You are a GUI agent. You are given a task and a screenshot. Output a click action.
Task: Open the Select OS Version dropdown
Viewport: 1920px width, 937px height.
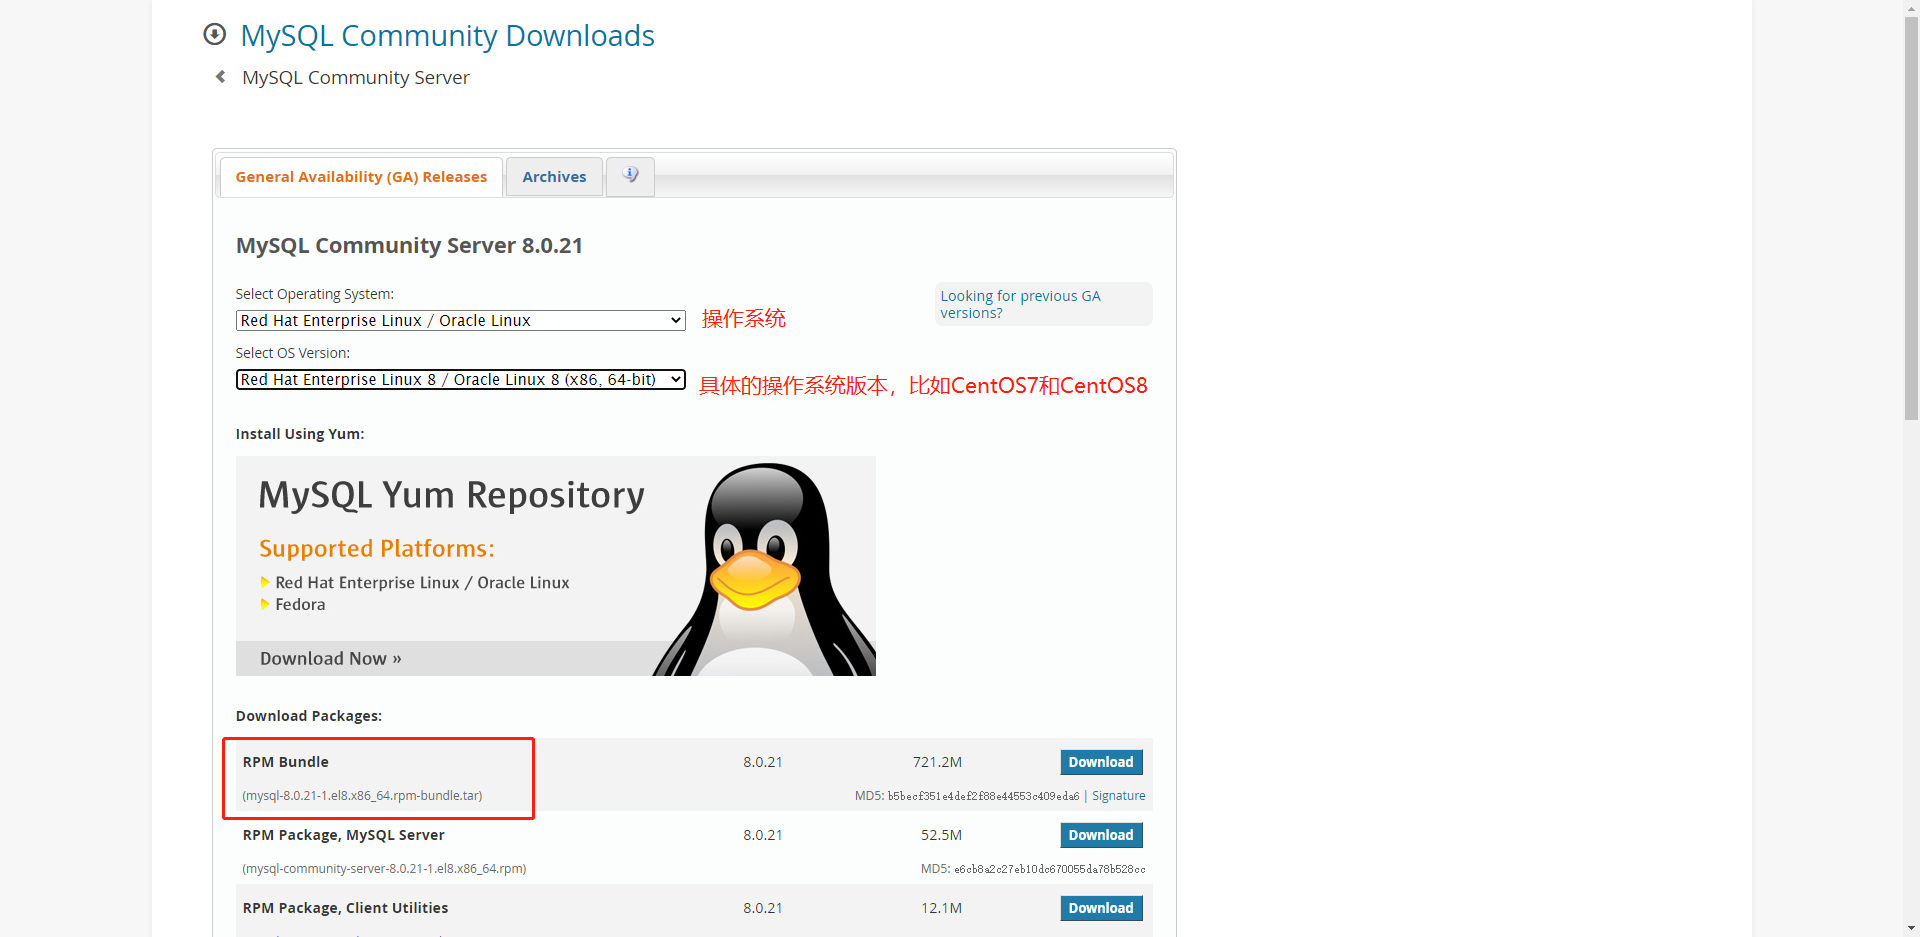pos(461,380)
